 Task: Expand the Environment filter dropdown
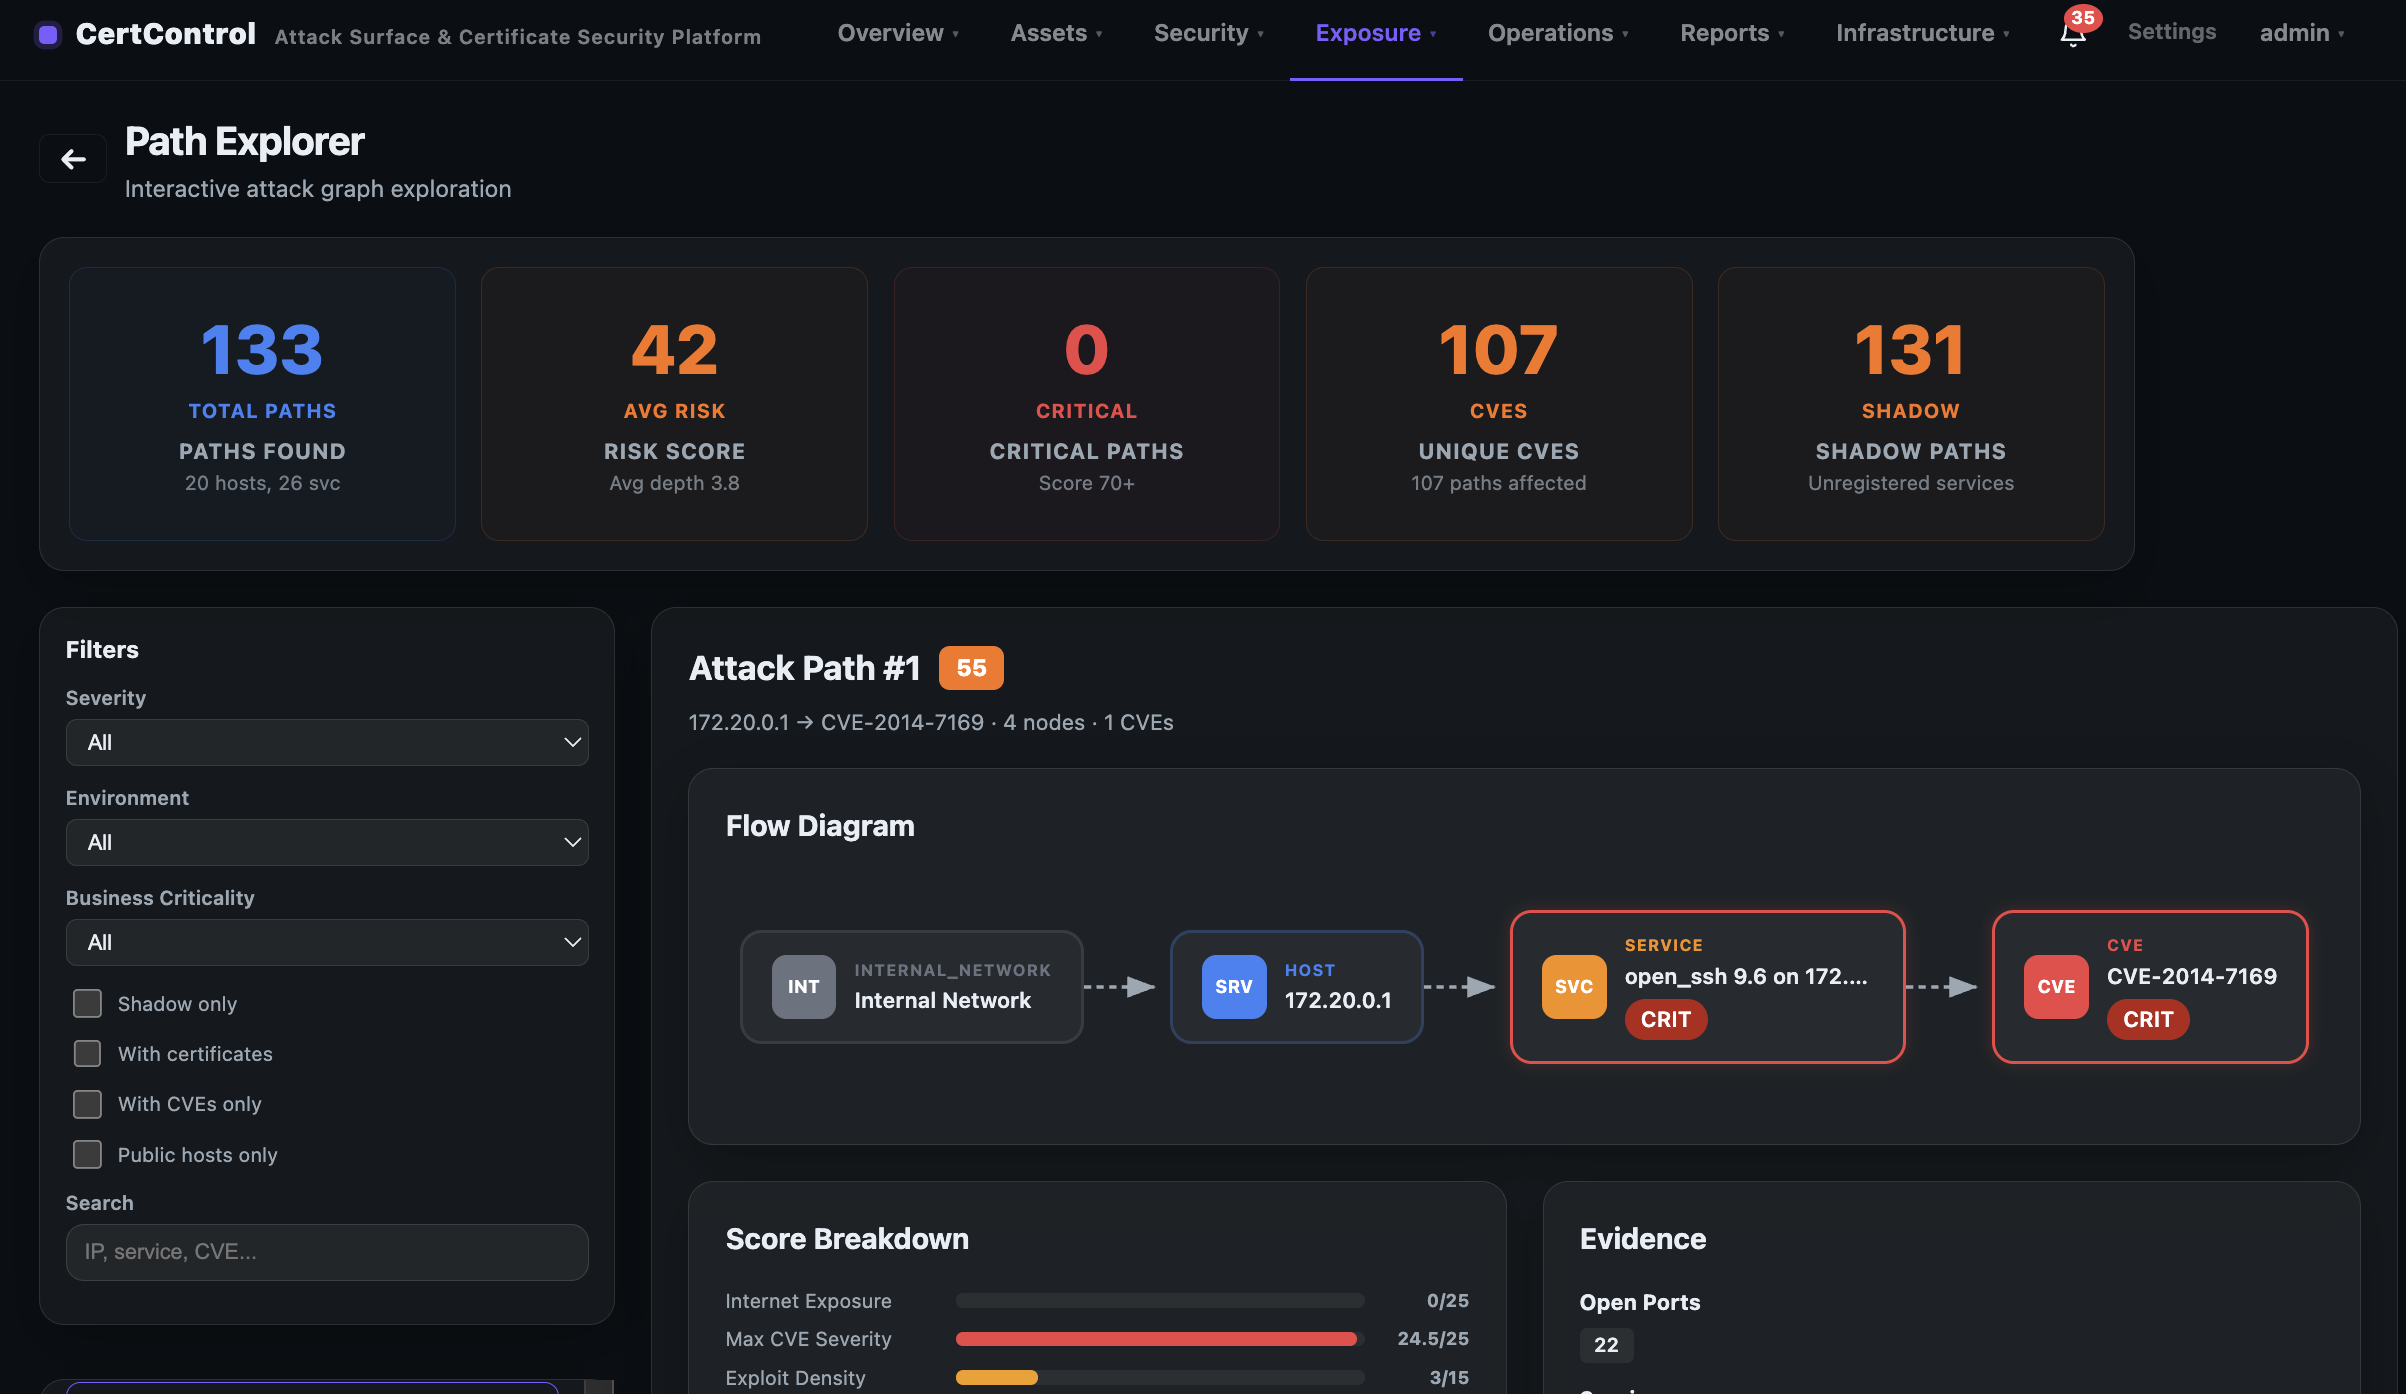327,843
